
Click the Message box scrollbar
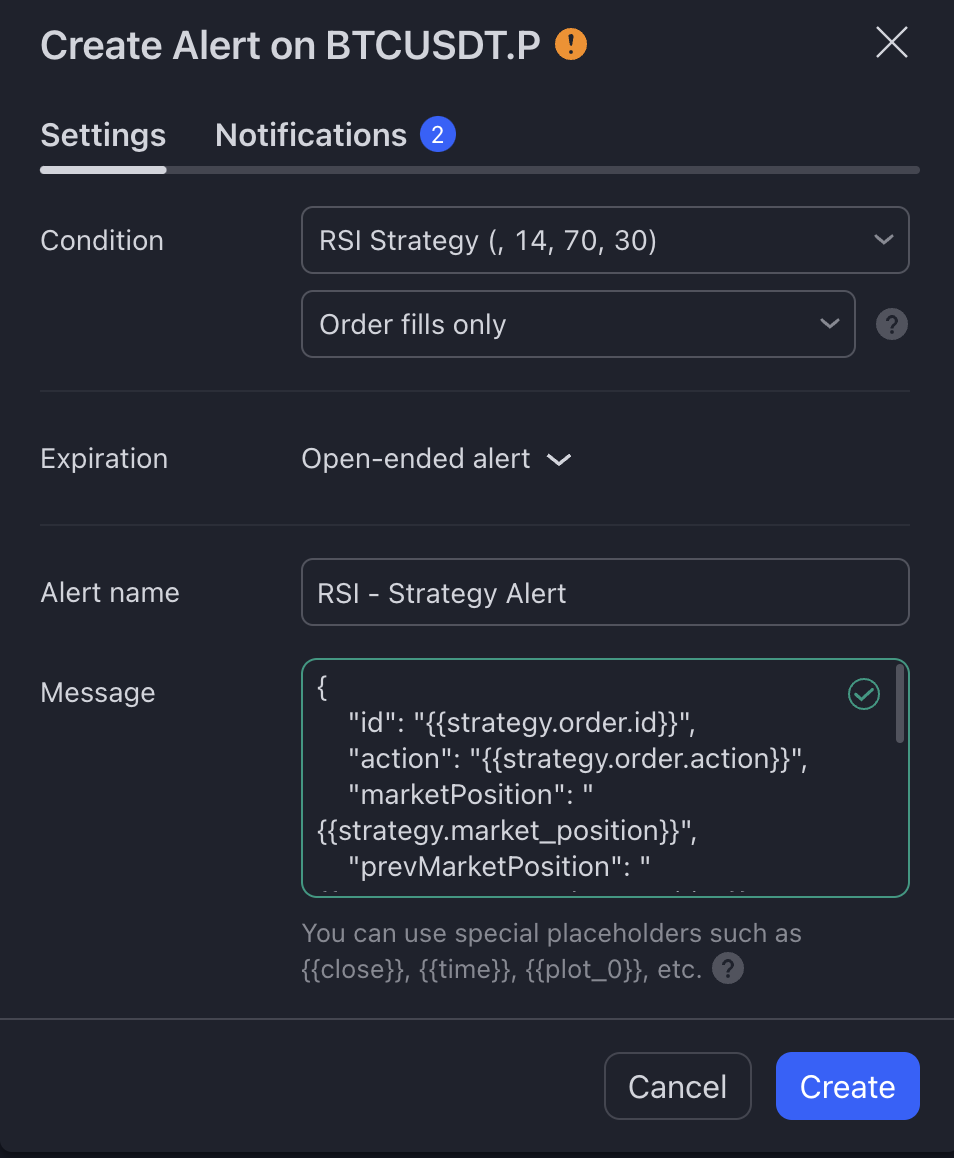coord(900,705)
